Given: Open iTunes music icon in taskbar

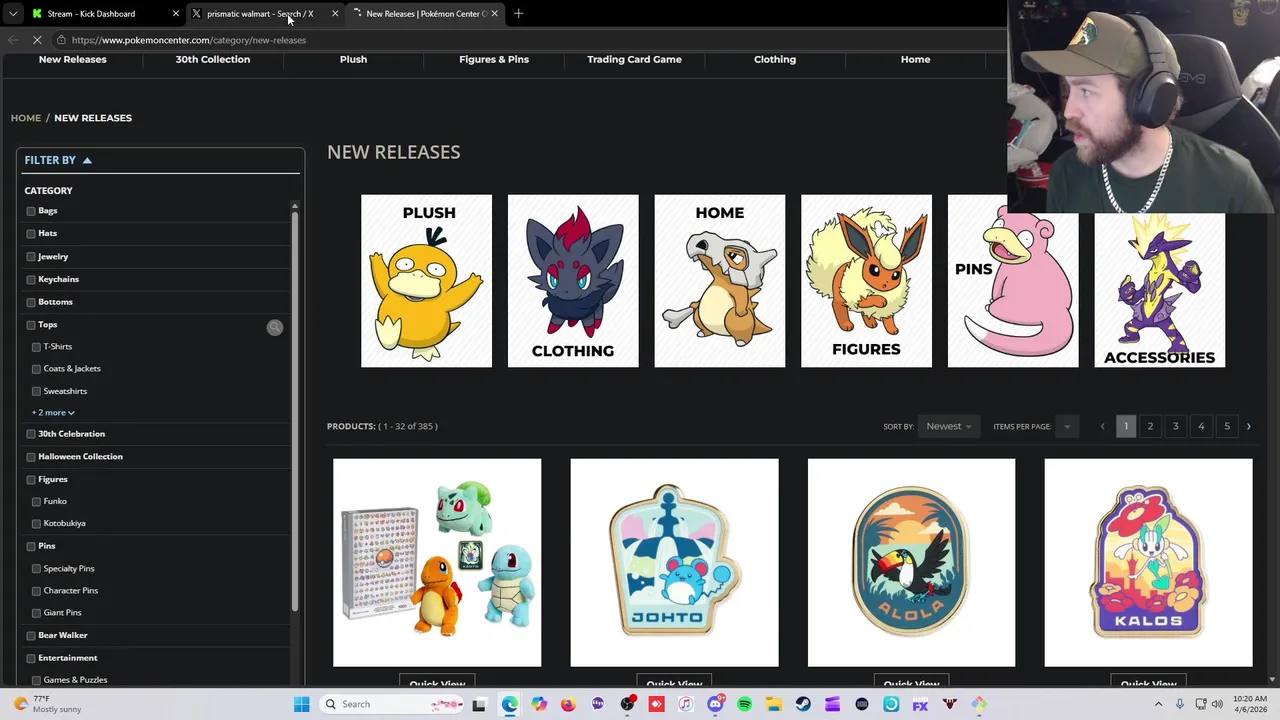Looking at the screenshot, I should click(x=685, y=704).
